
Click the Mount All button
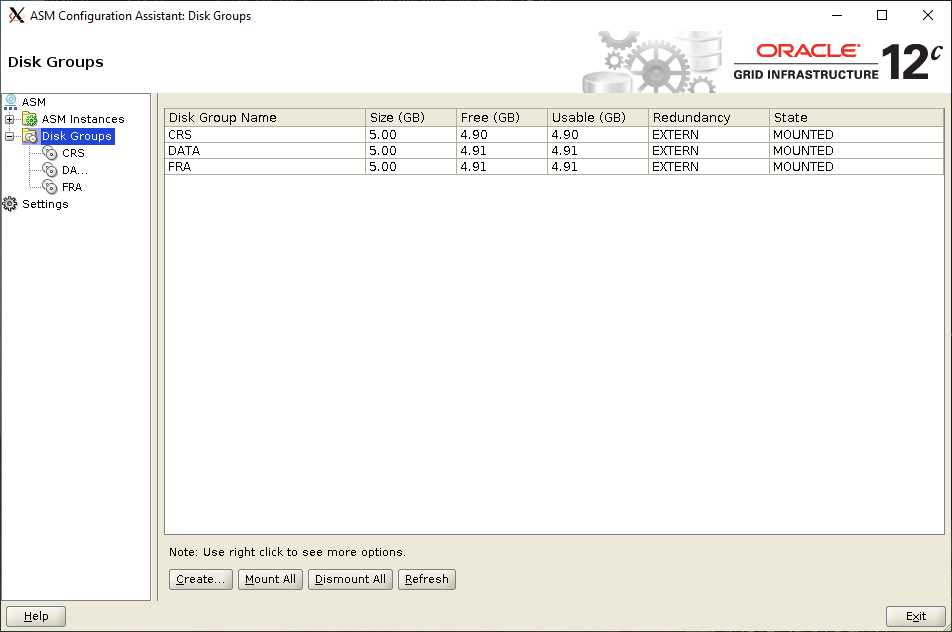click(270, 579)
